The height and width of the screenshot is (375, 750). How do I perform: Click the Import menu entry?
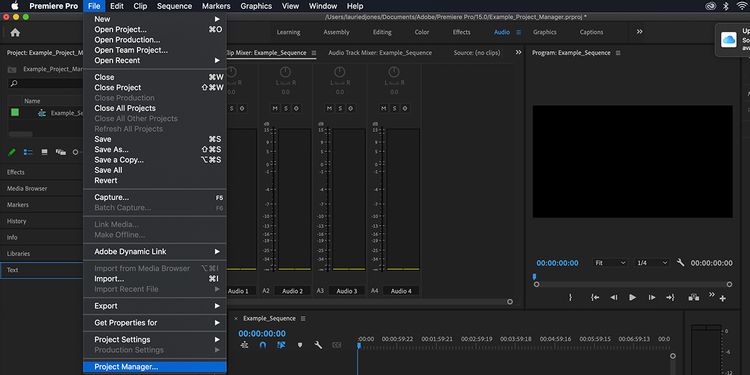(x=154, y=278)
